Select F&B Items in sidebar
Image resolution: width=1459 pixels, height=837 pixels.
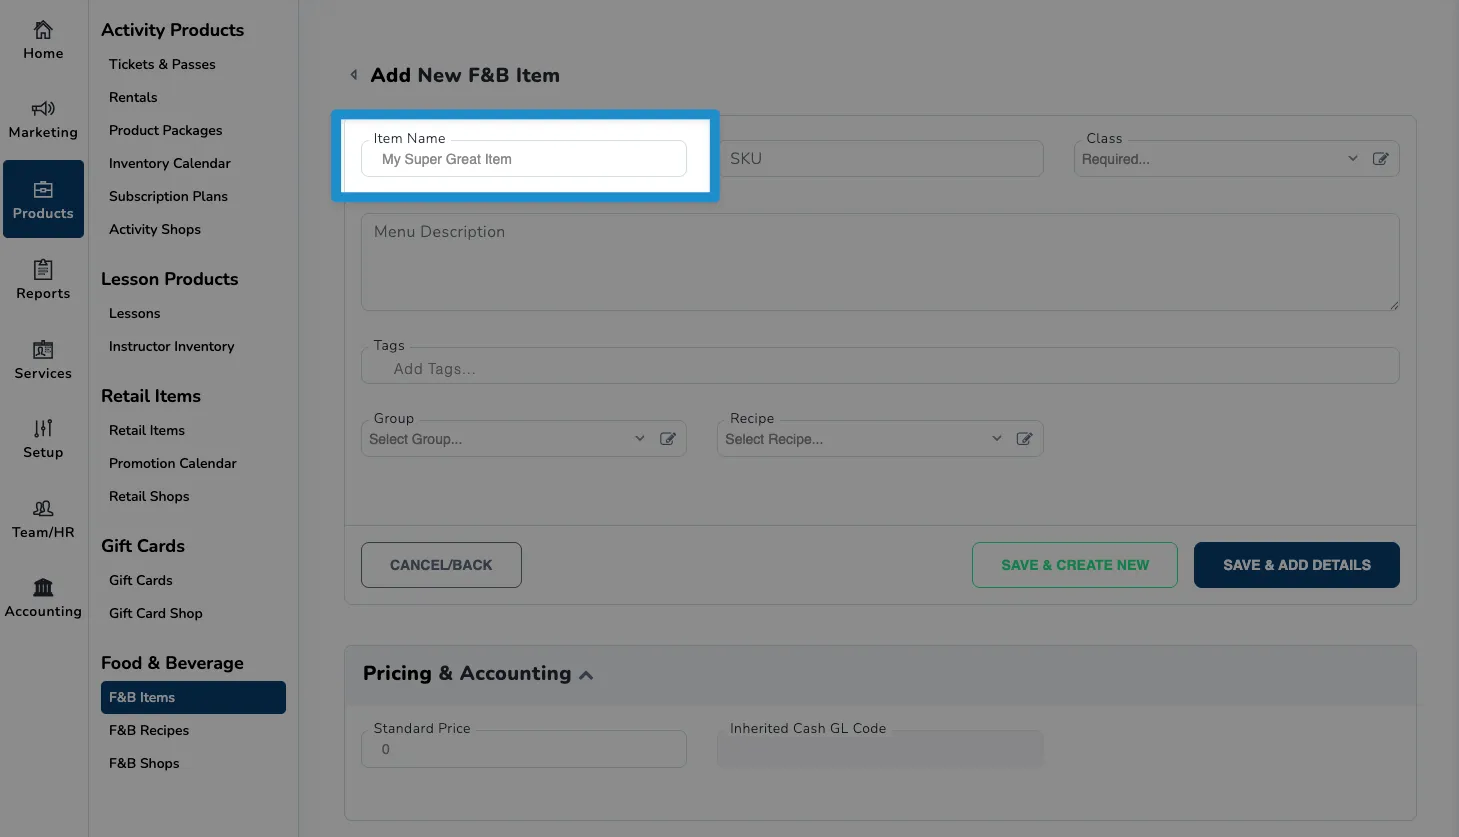point(193,697)
